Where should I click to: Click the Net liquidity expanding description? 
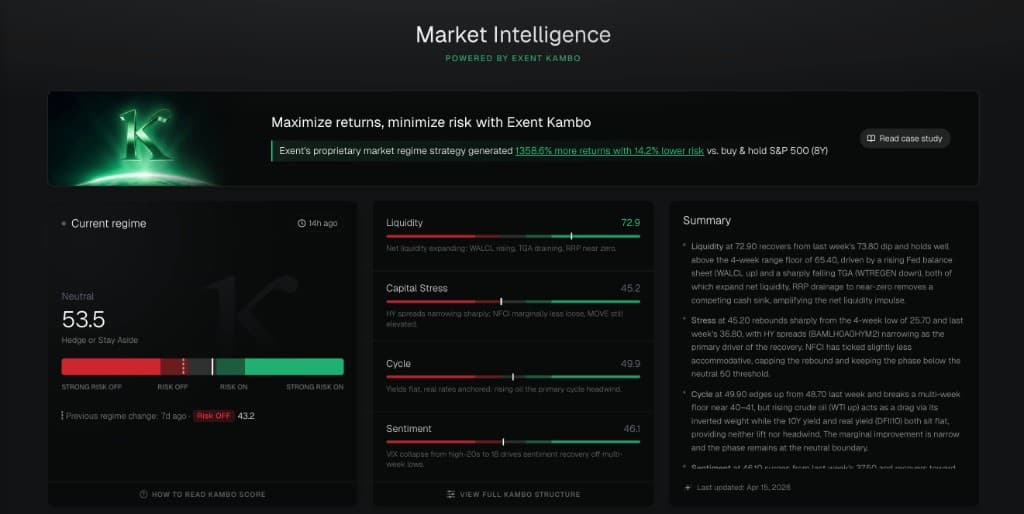click(x=501, y=249)
